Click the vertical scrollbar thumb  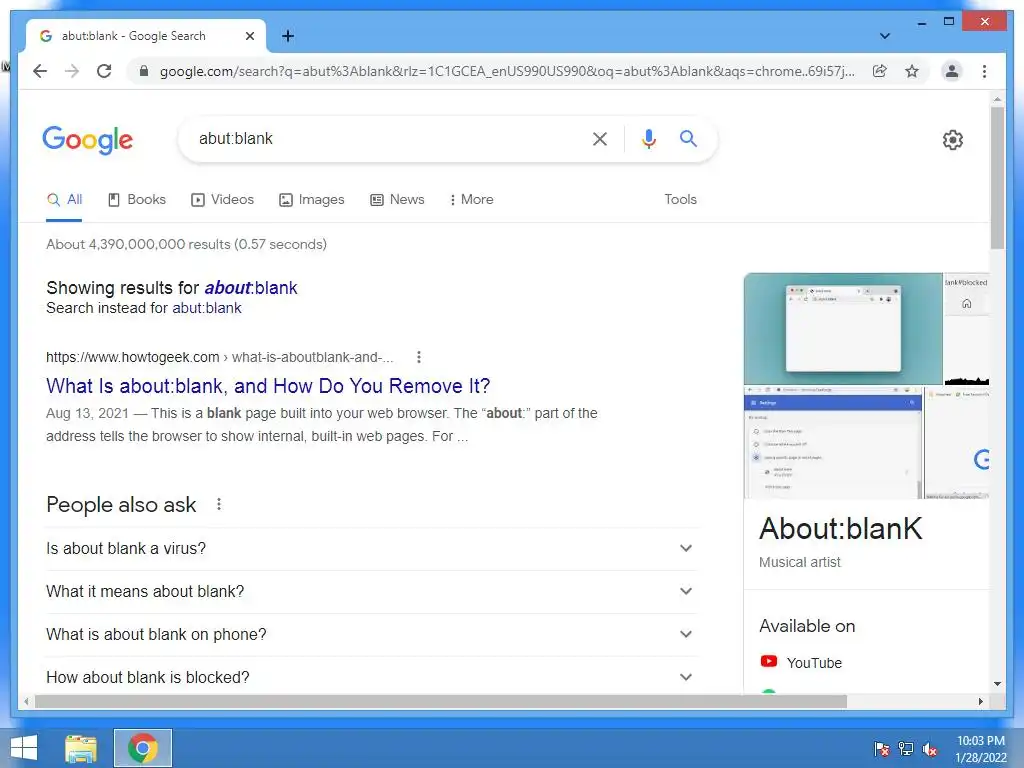click(x=997, y=178)
